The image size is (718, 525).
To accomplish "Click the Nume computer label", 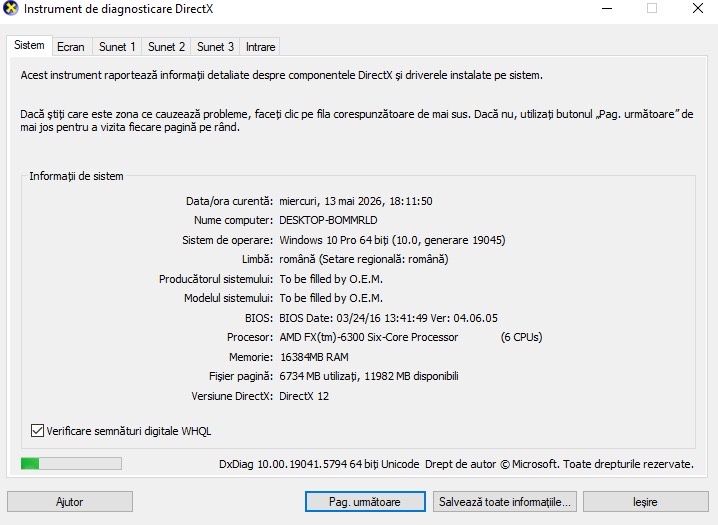I will [x=234, y=220].
